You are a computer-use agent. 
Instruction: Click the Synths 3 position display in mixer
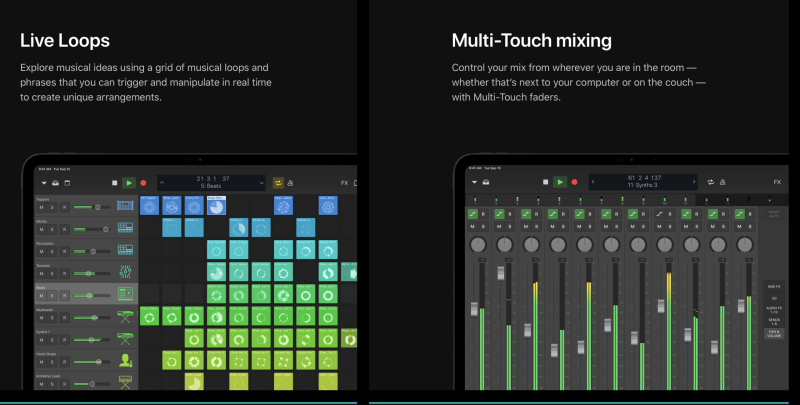click(x=643, y=182)
